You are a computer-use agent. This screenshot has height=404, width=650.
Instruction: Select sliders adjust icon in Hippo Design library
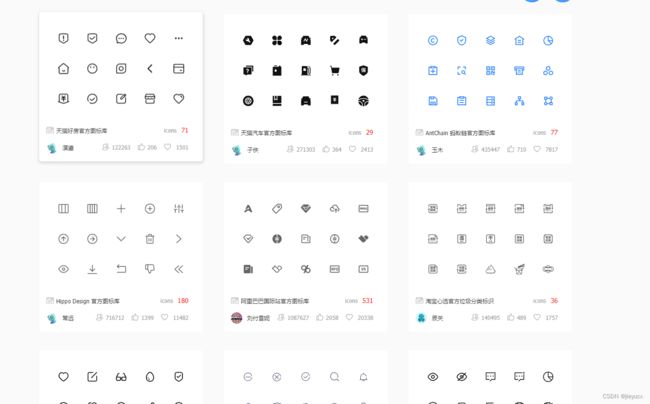coord(179,208)
